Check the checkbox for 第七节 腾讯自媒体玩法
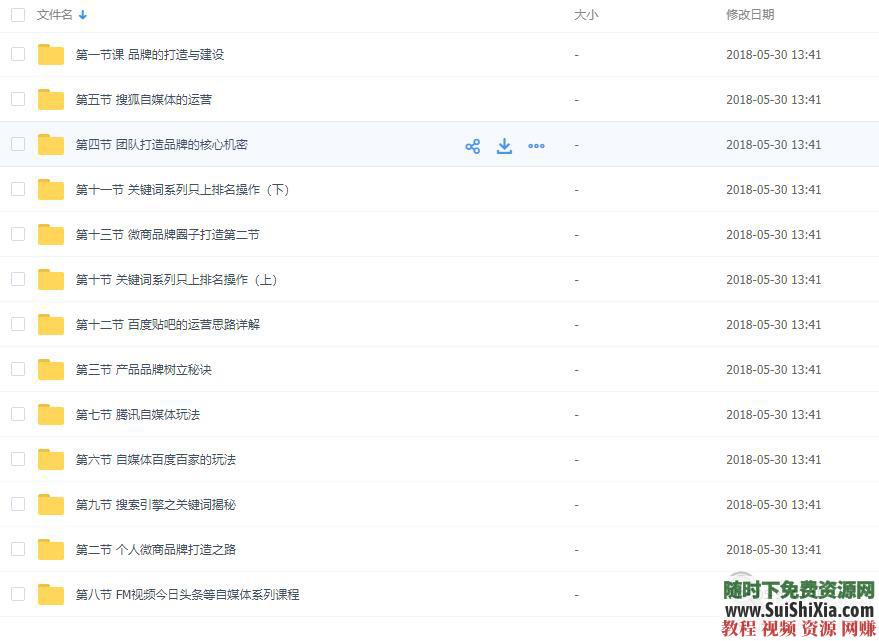 [17, 415]
